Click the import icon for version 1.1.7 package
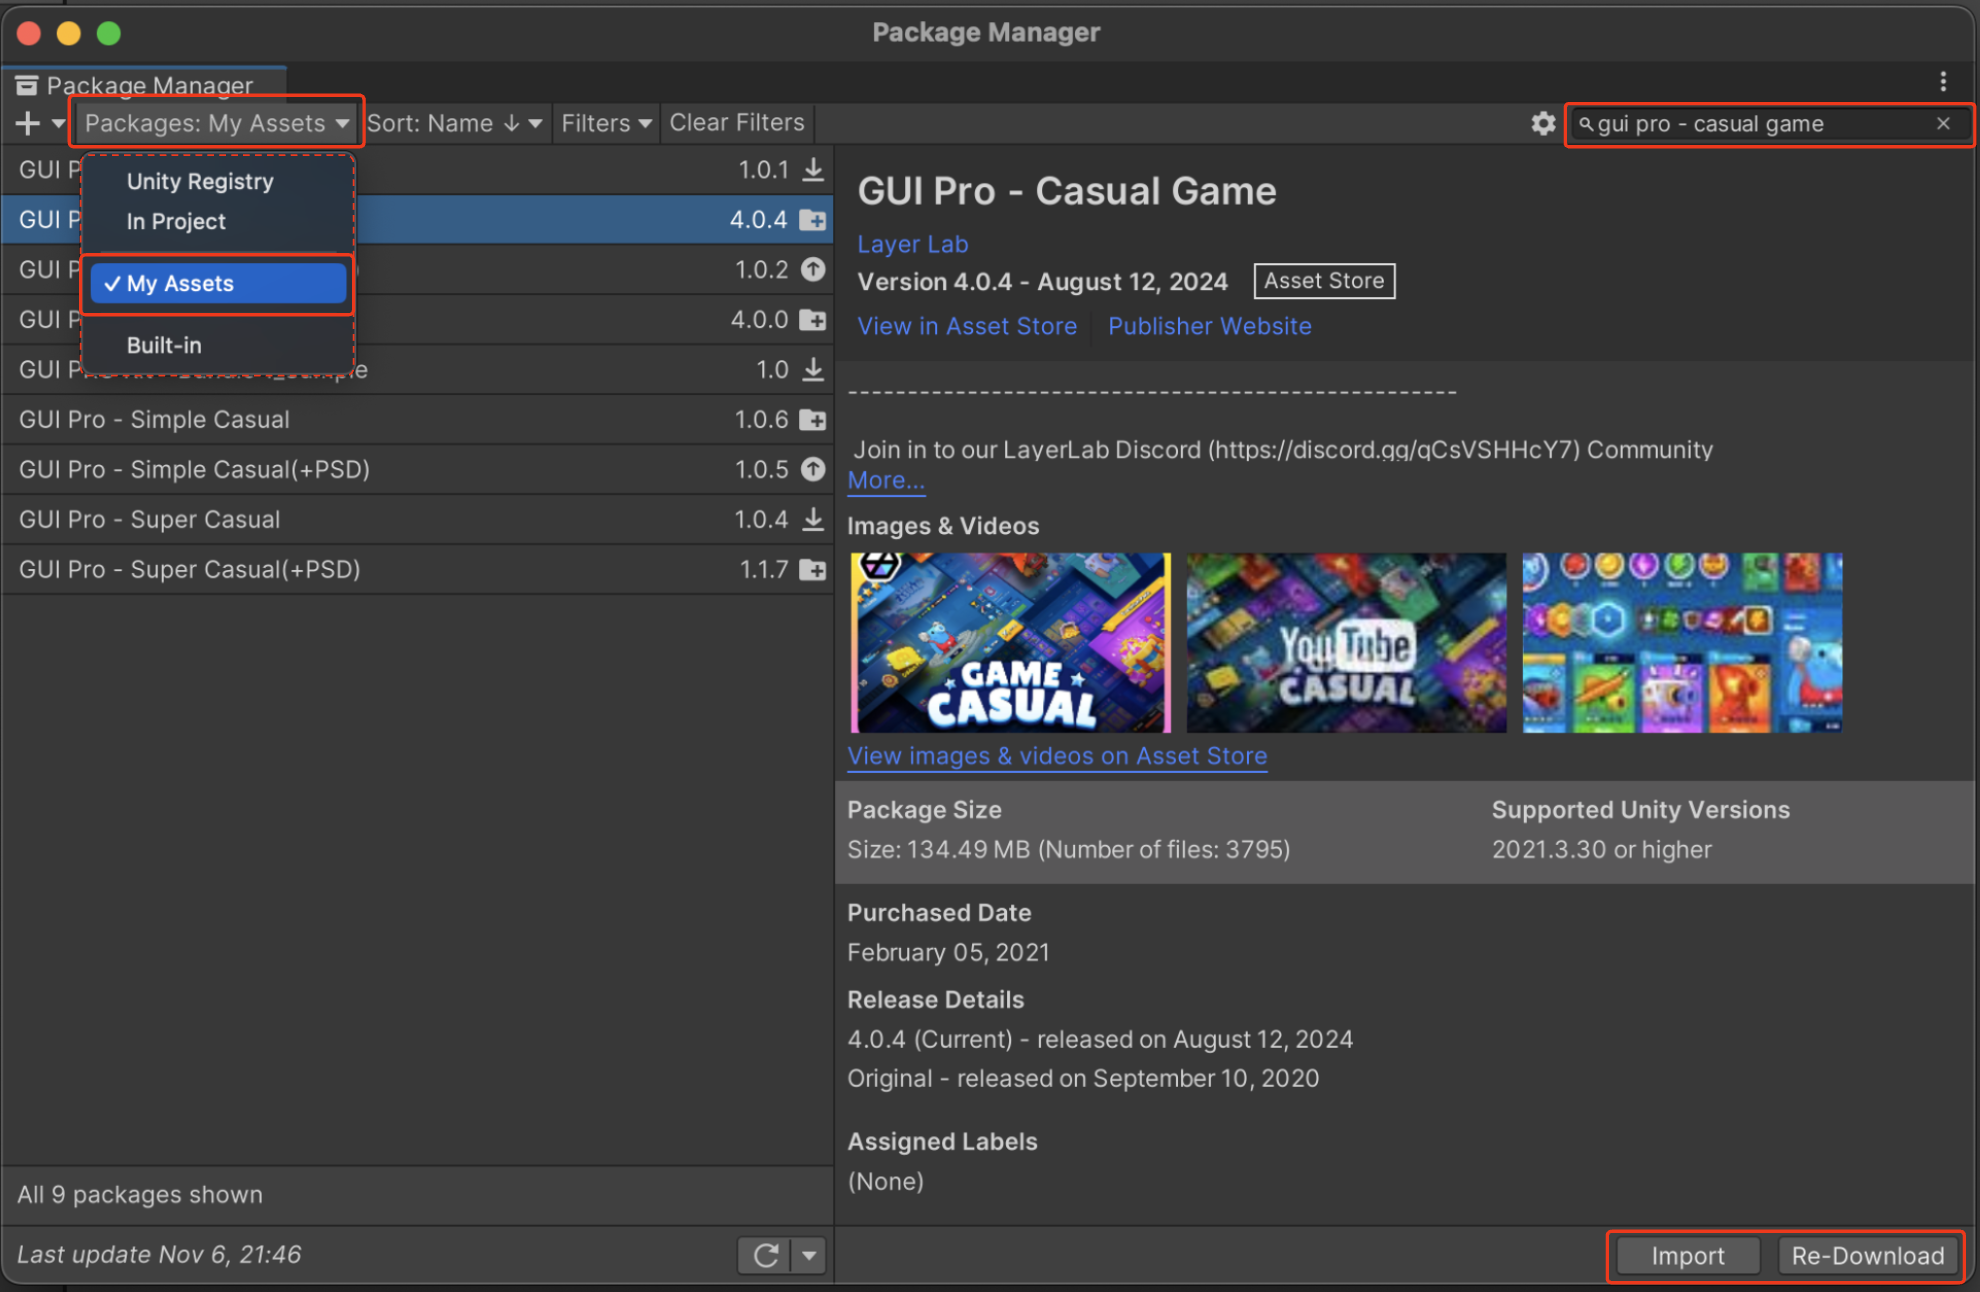The width and height of the screenshot is (1980, 1292). click(x=814, y=570)
